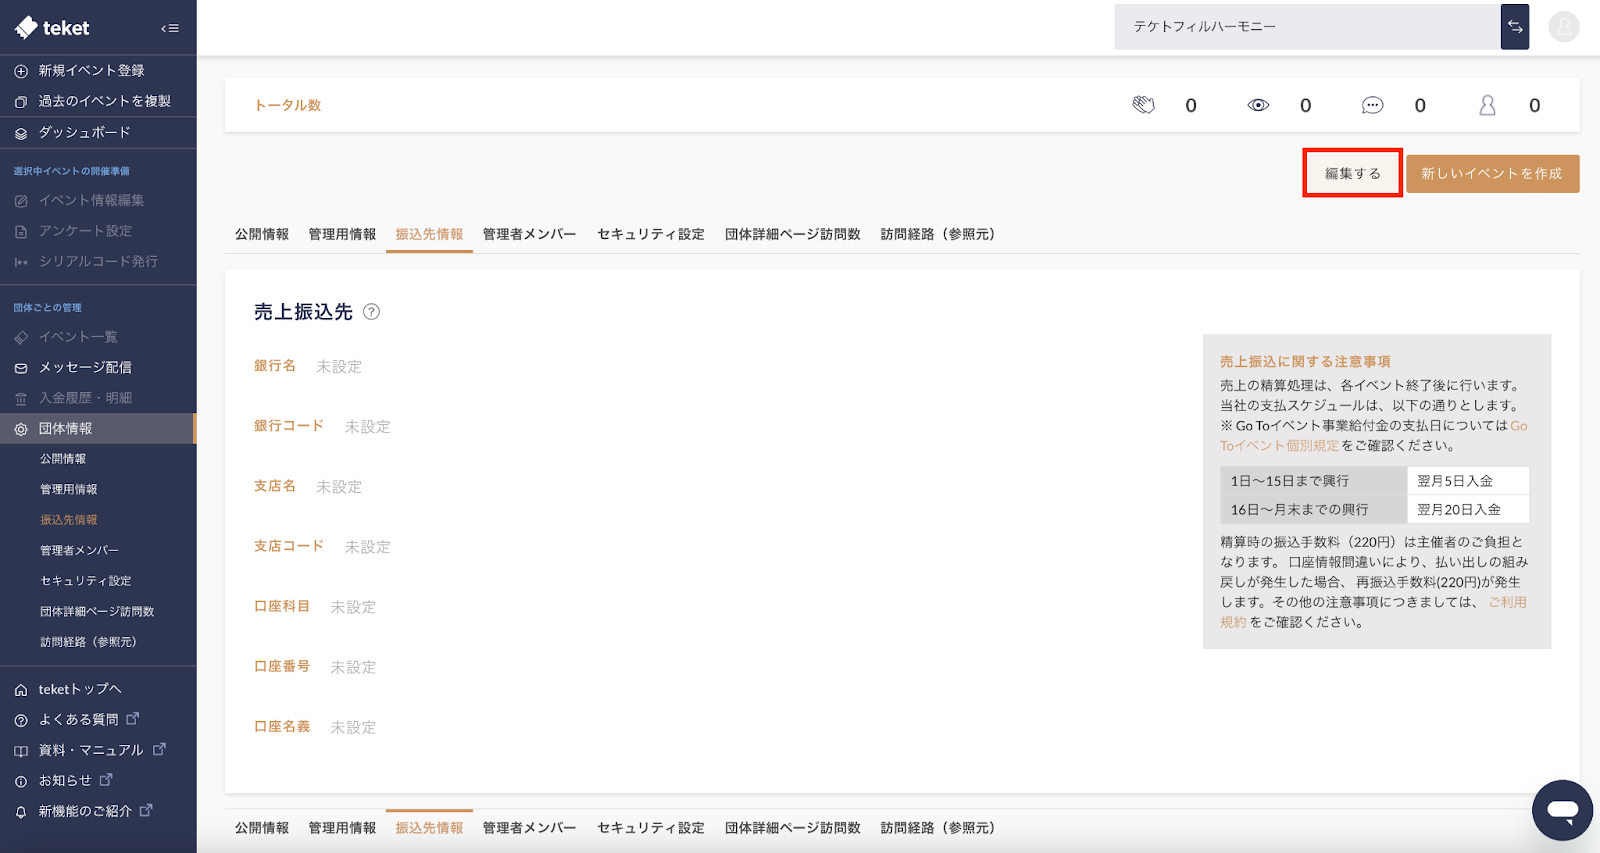Open the user profile avatar icon
The image size is (1600, 853).
1563,27
